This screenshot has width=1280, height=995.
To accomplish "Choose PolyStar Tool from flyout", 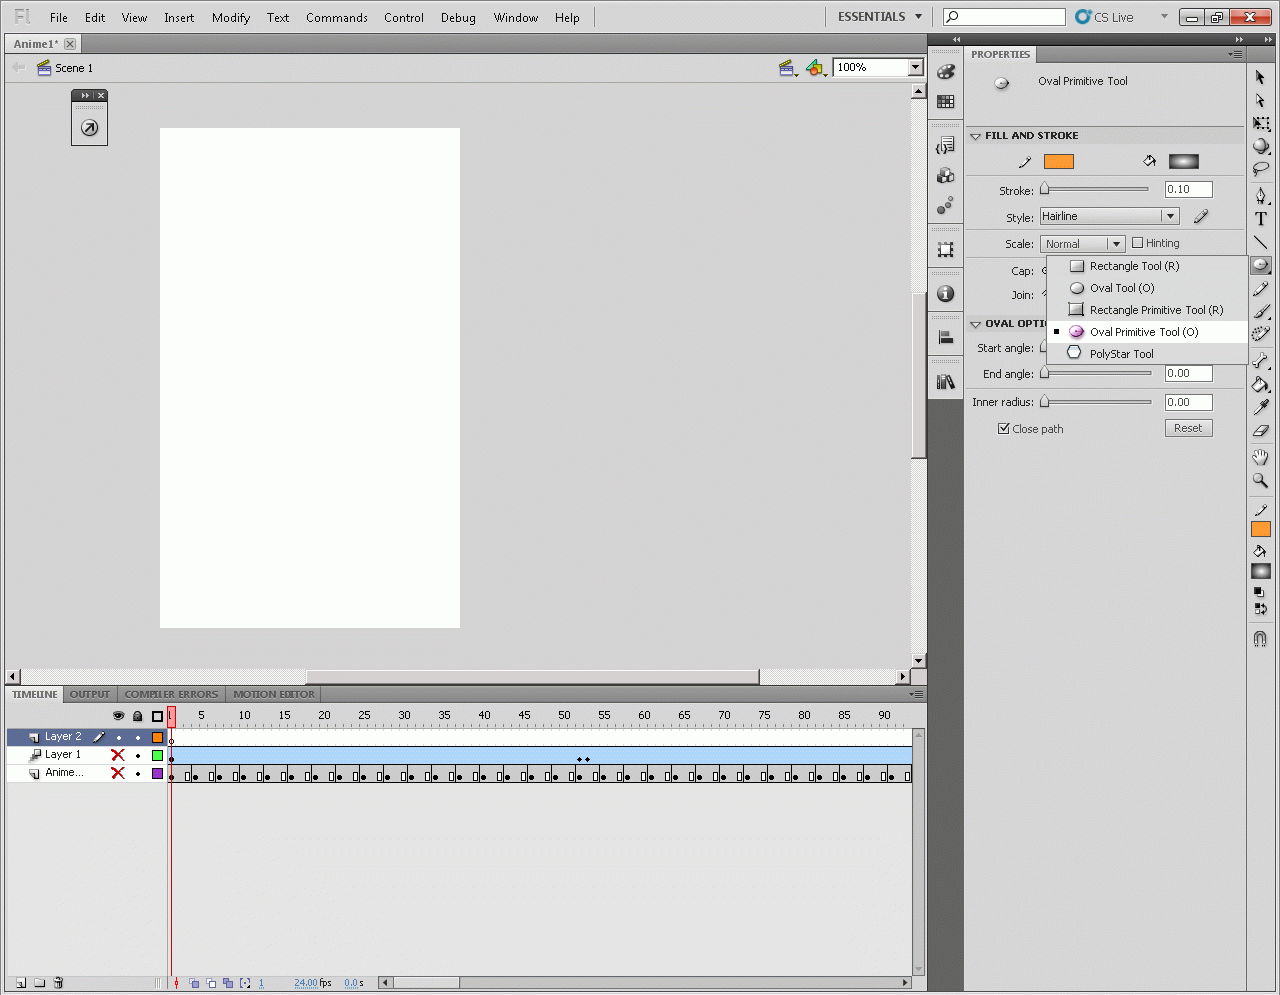I will click(x=1147, y=354).
